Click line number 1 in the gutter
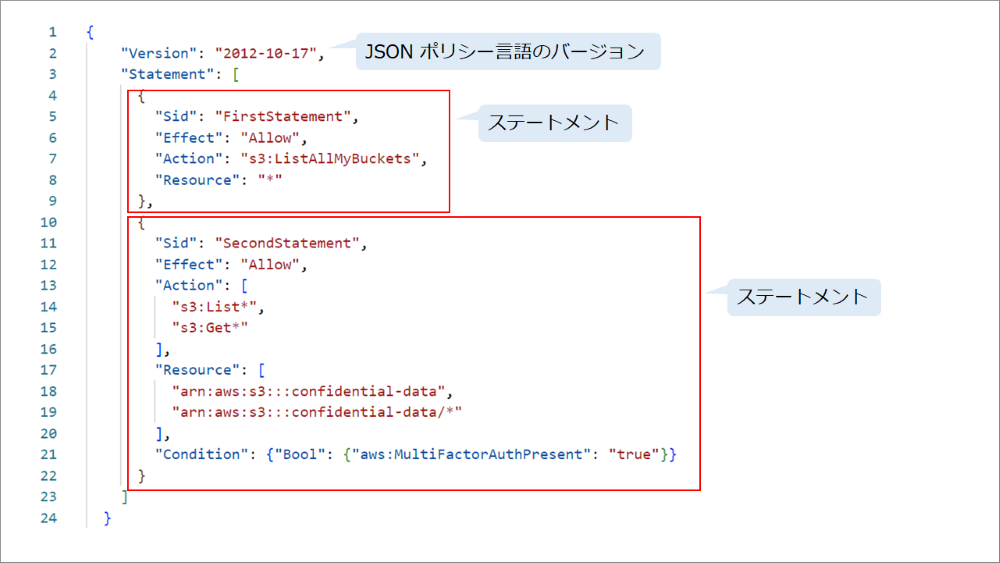 pos(51,31)
